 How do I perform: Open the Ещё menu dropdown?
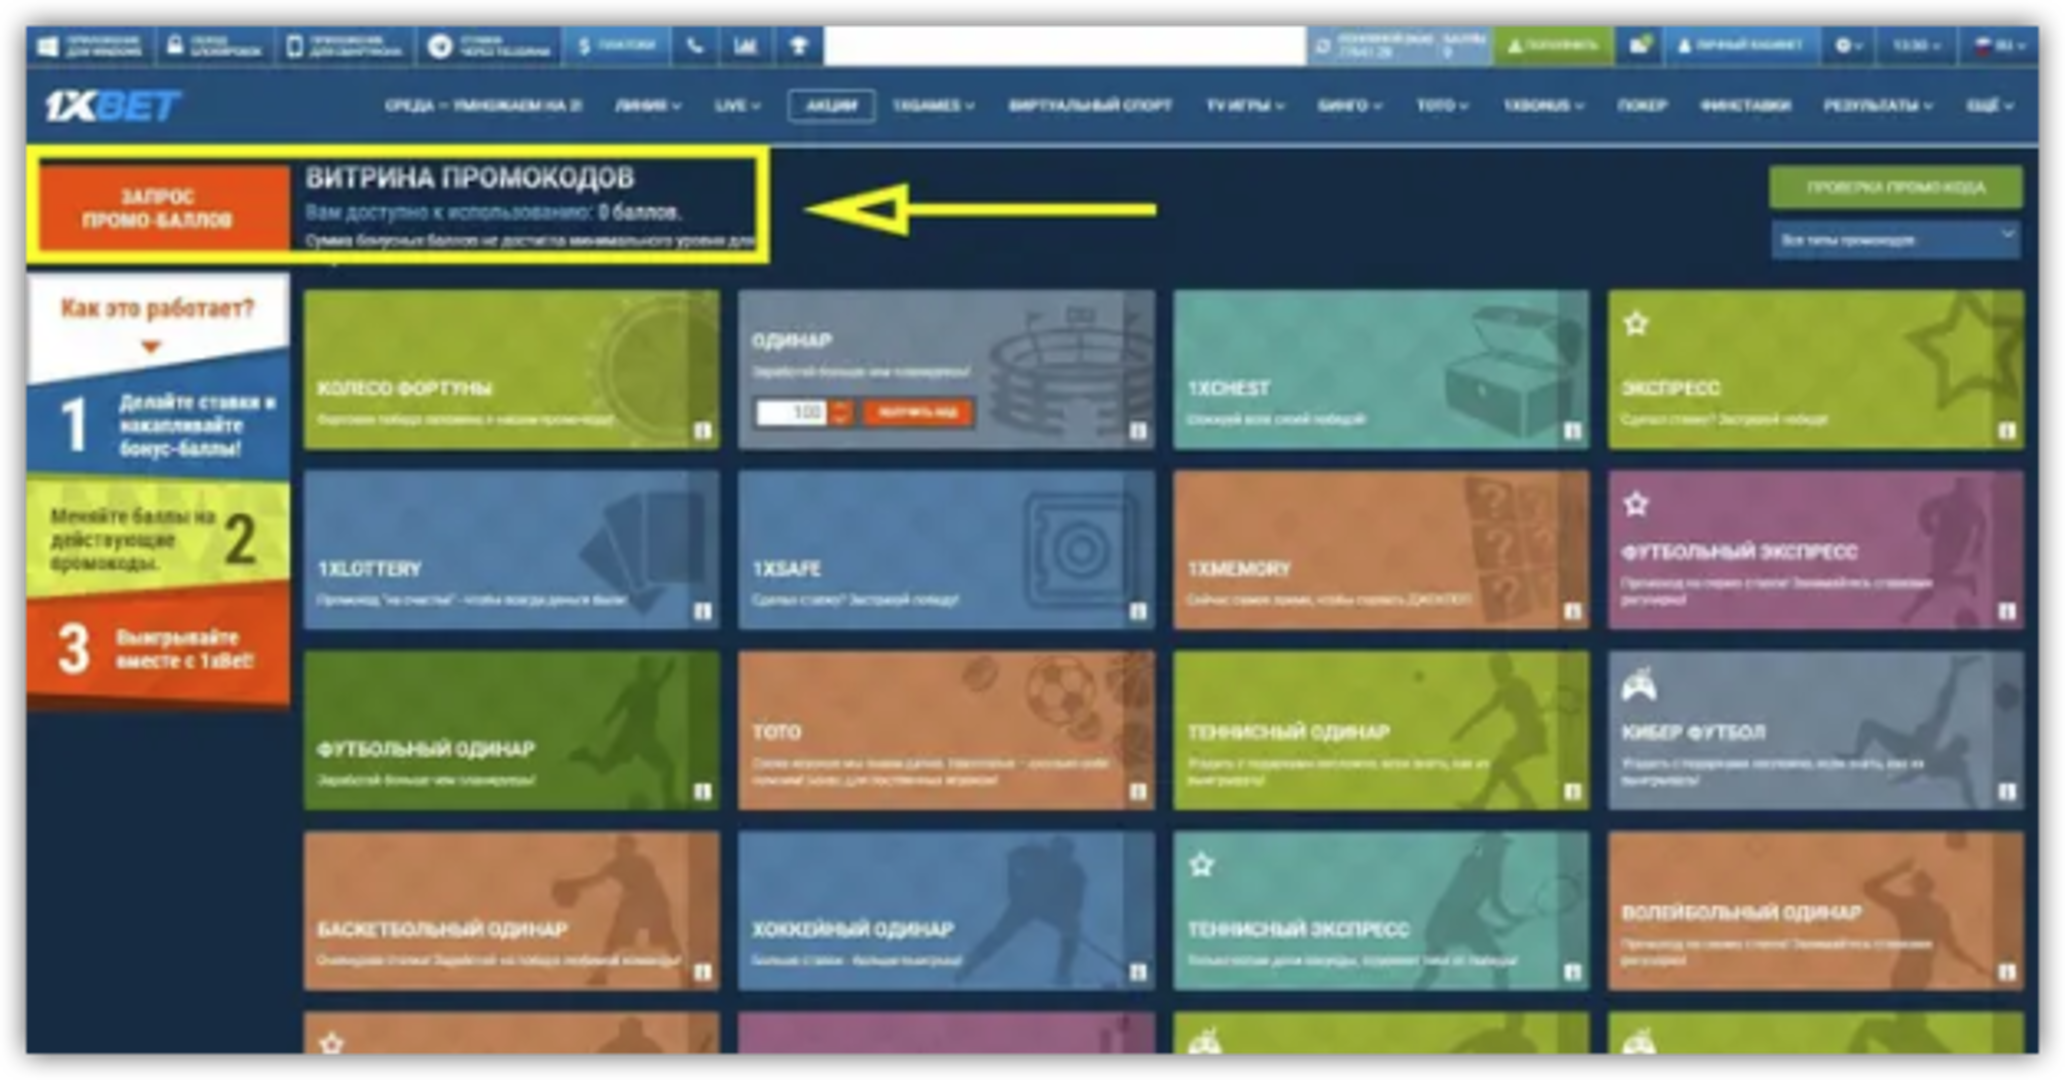1990,105
